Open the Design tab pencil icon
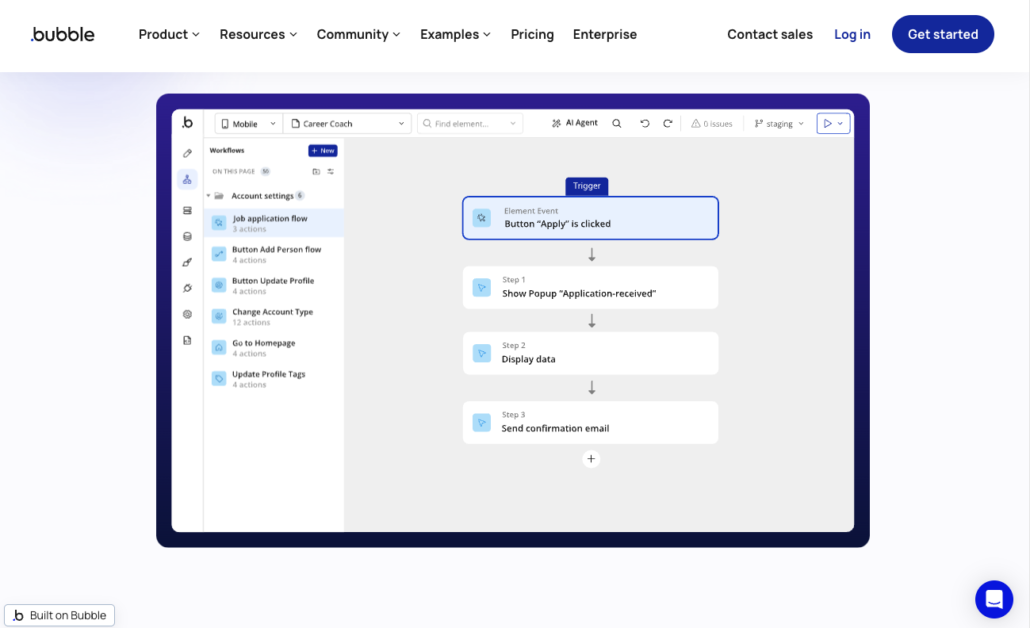Viewport: 1030px width, 628px height. coord(187,153)
